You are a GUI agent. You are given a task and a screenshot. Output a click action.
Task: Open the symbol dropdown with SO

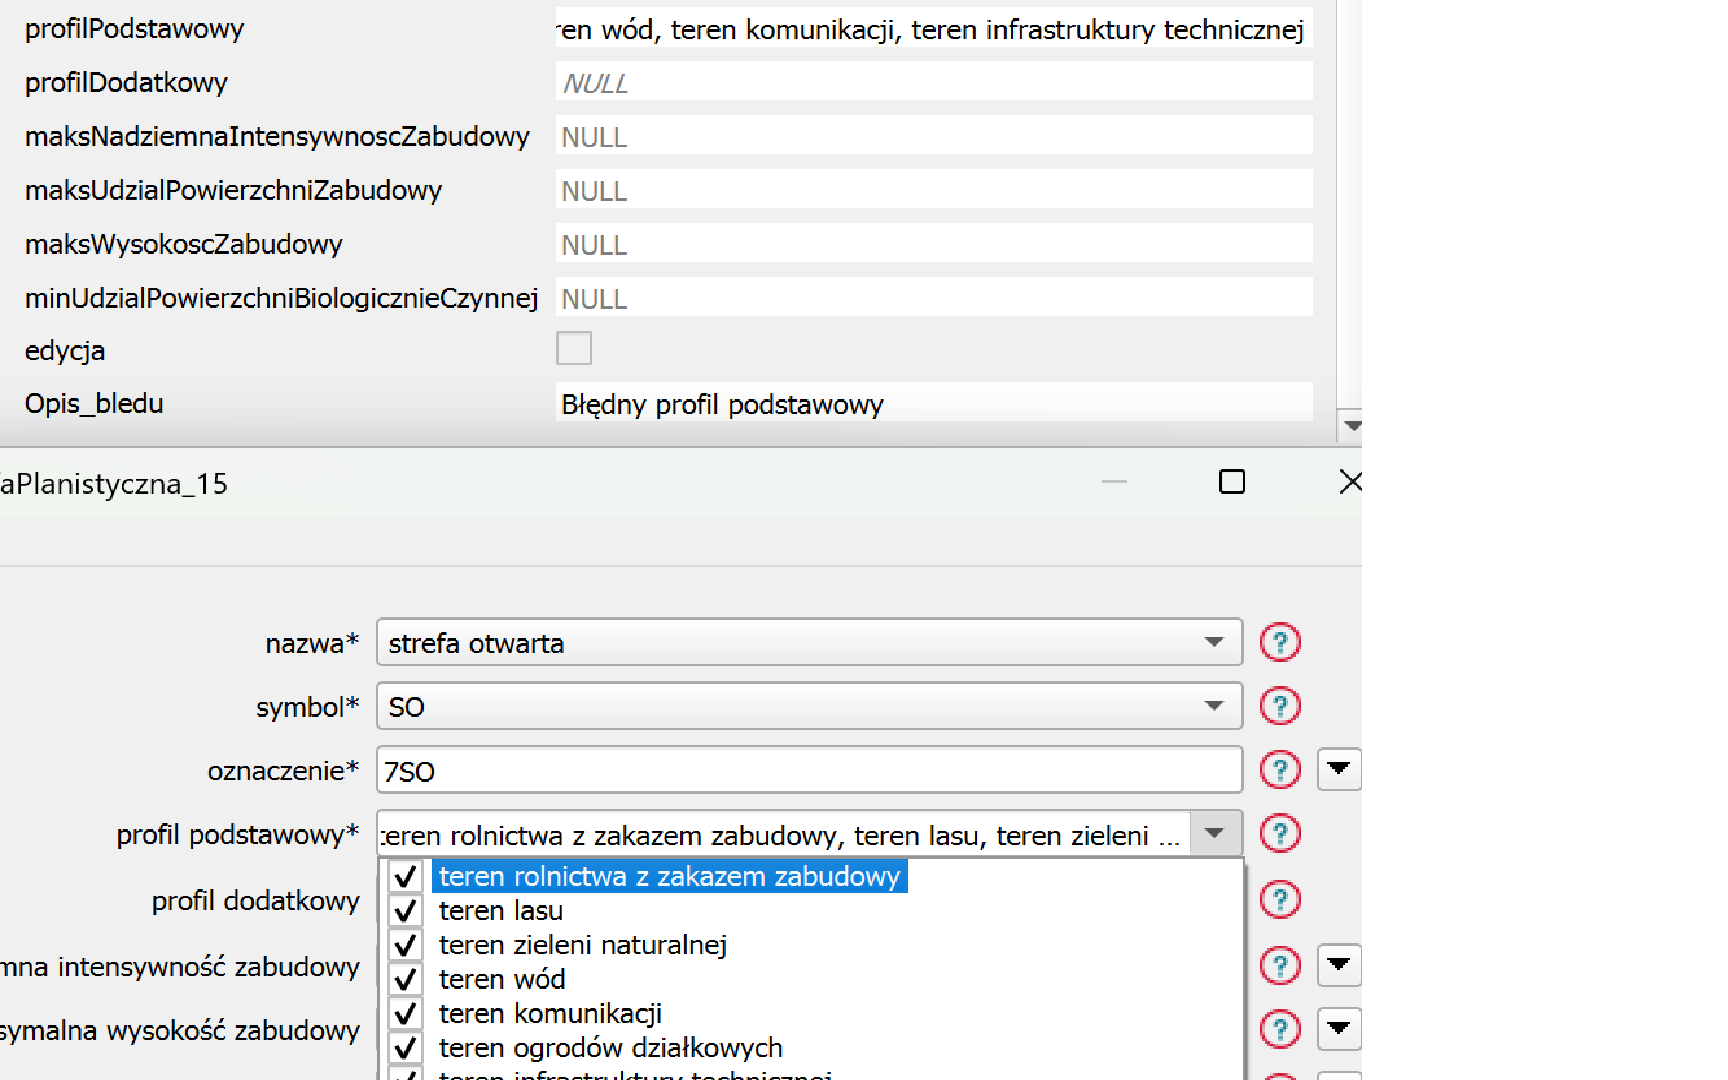1213,706
